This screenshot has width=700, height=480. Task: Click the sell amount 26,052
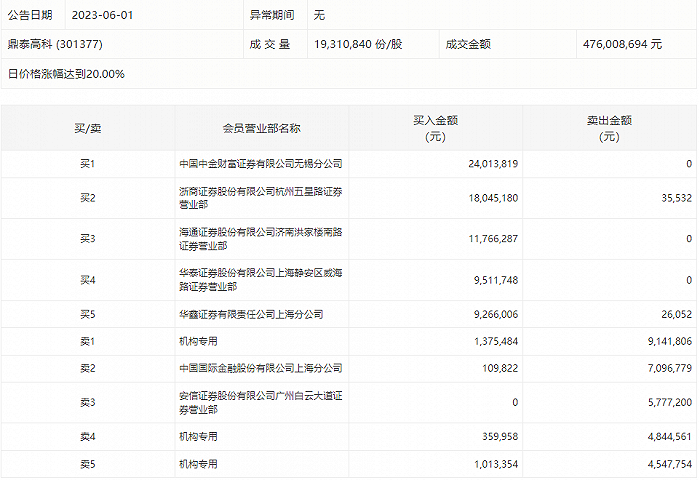click(x=676, y=314)
